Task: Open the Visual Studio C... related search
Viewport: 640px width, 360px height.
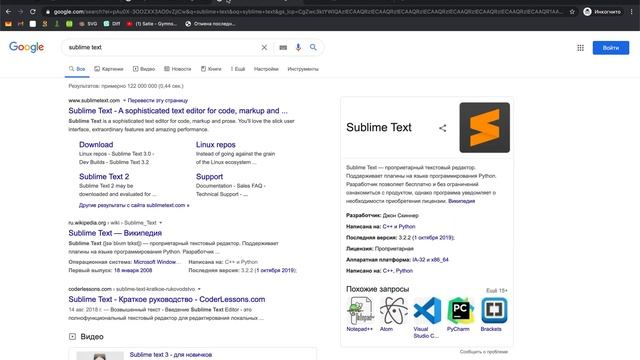Action: (427, 318)
